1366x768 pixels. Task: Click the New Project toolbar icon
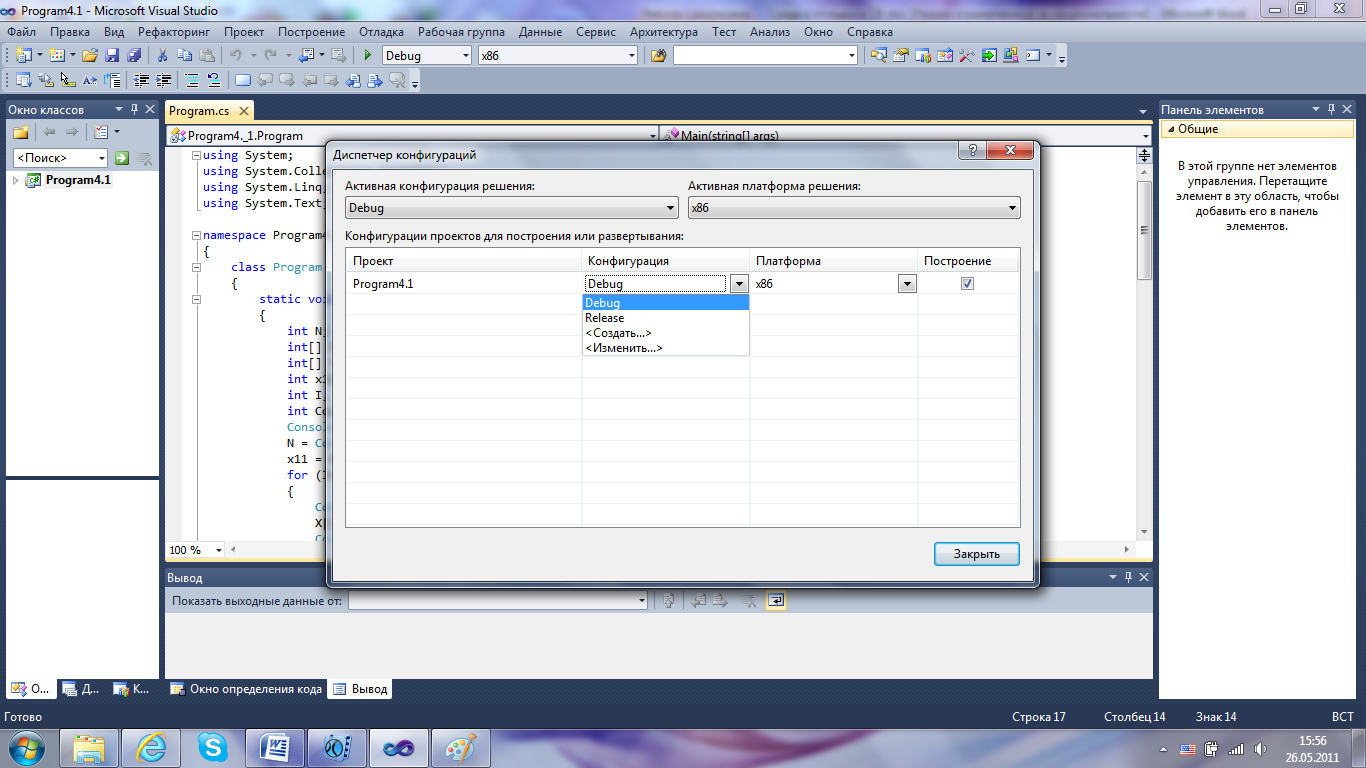23,55
